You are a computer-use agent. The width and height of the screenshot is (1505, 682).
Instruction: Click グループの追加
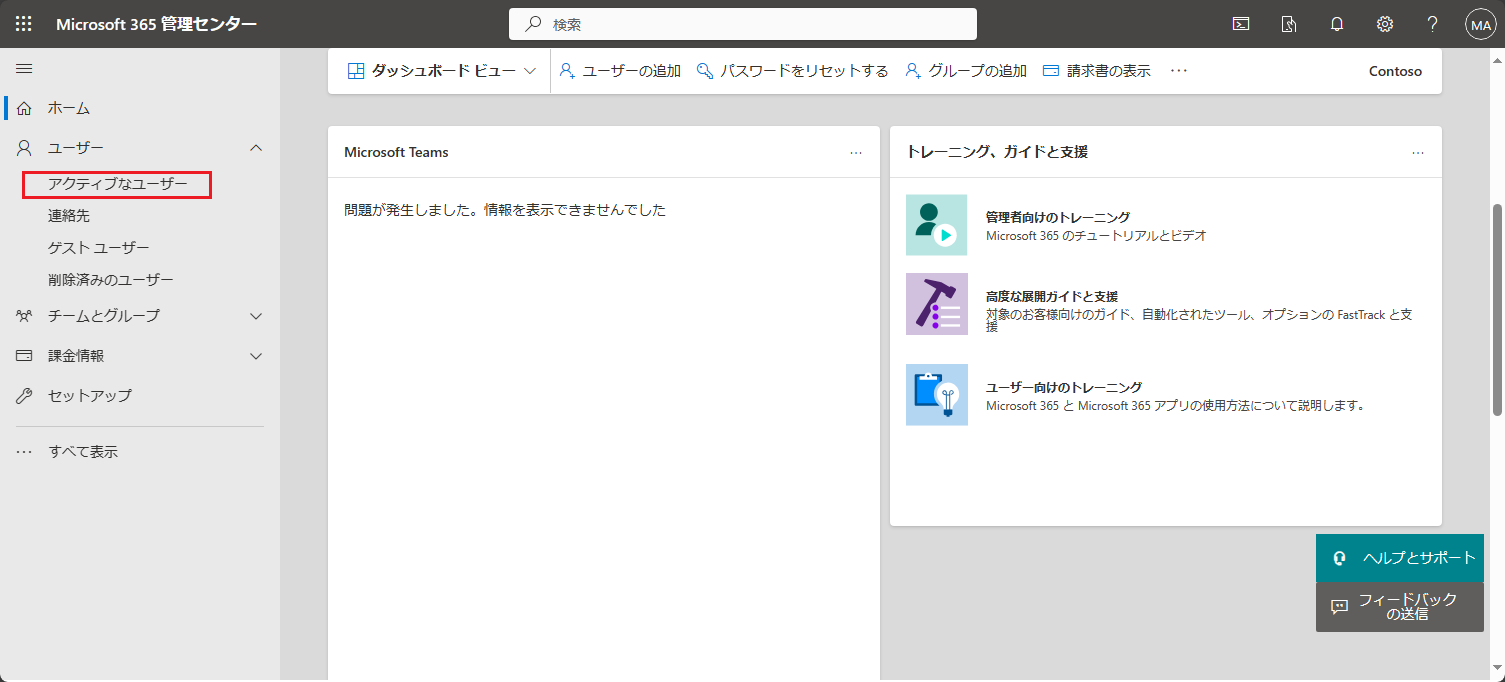coord(966,71)
